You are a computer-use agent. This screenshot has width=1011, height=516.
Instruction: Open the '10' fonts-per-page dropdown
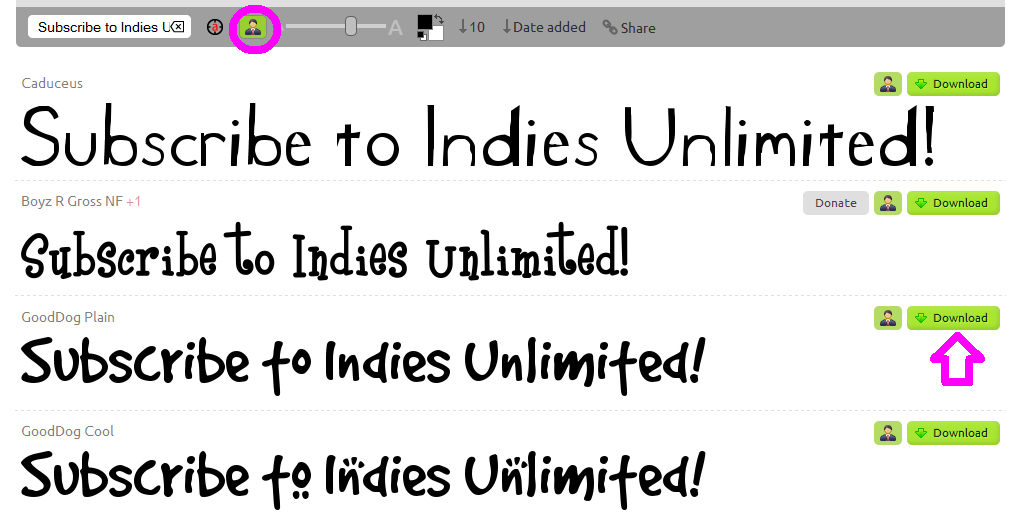click(471, 27)
